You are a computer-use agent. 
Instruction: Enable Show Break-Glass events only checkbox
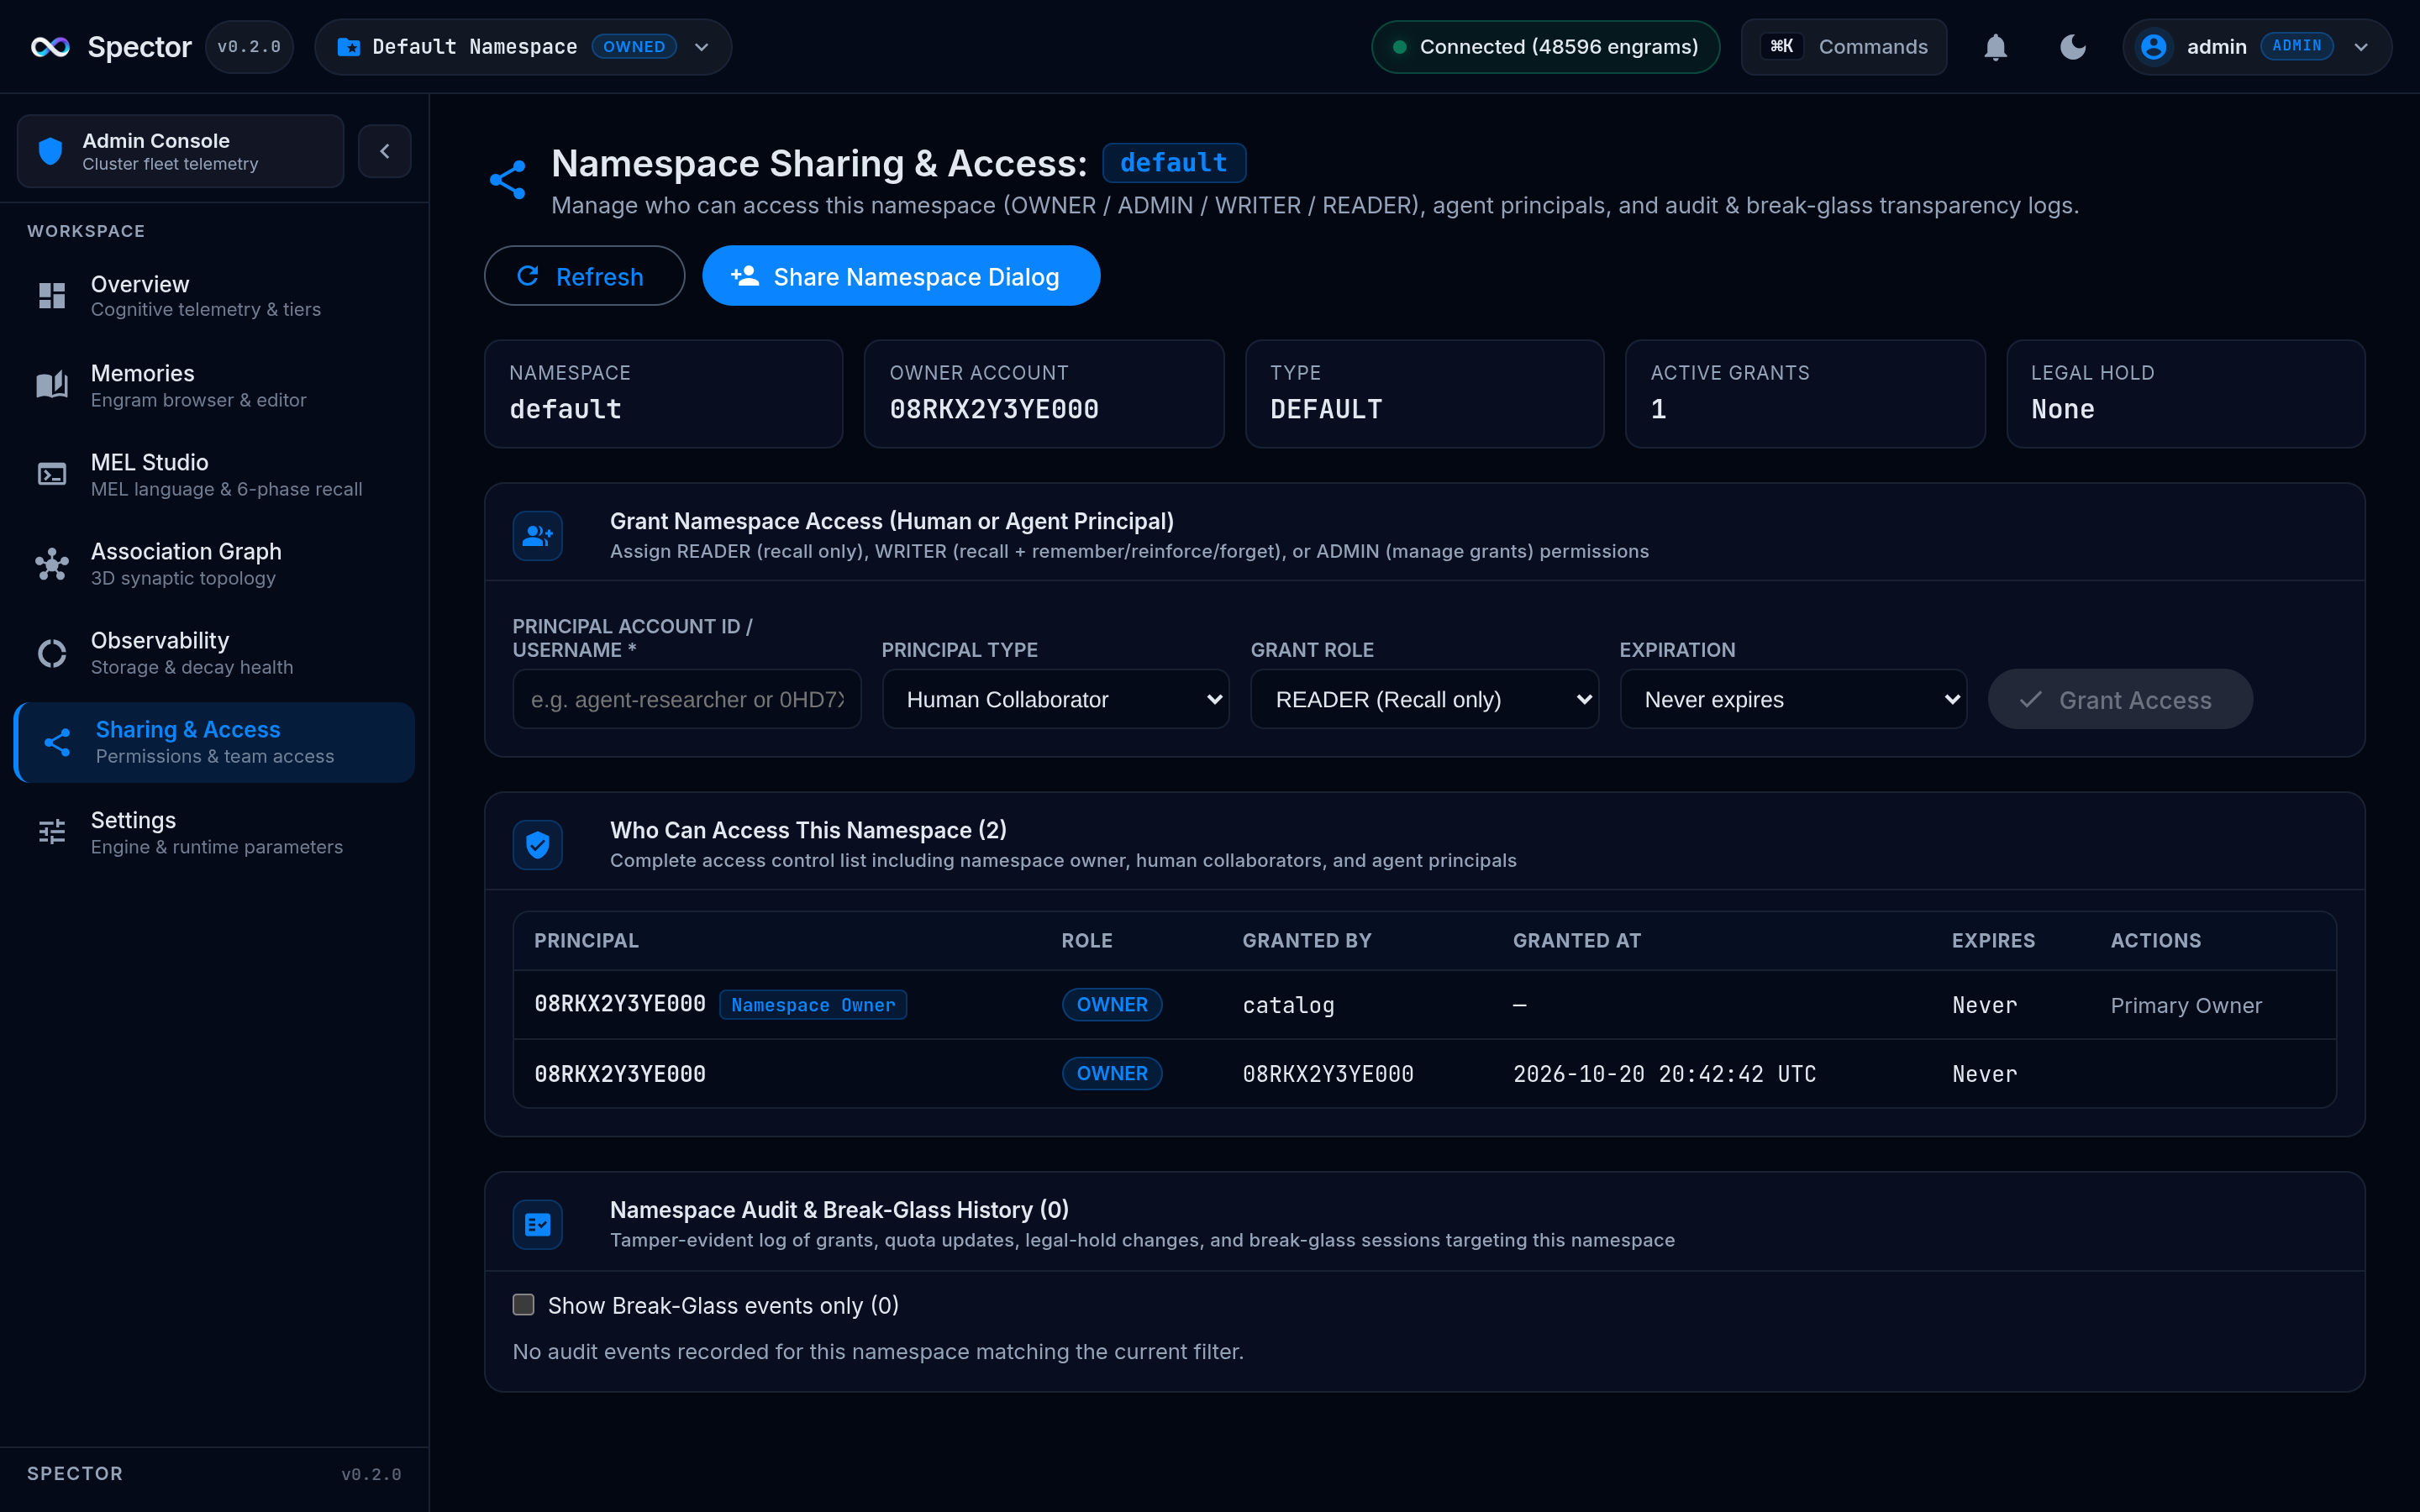[x=523, y=1304]
